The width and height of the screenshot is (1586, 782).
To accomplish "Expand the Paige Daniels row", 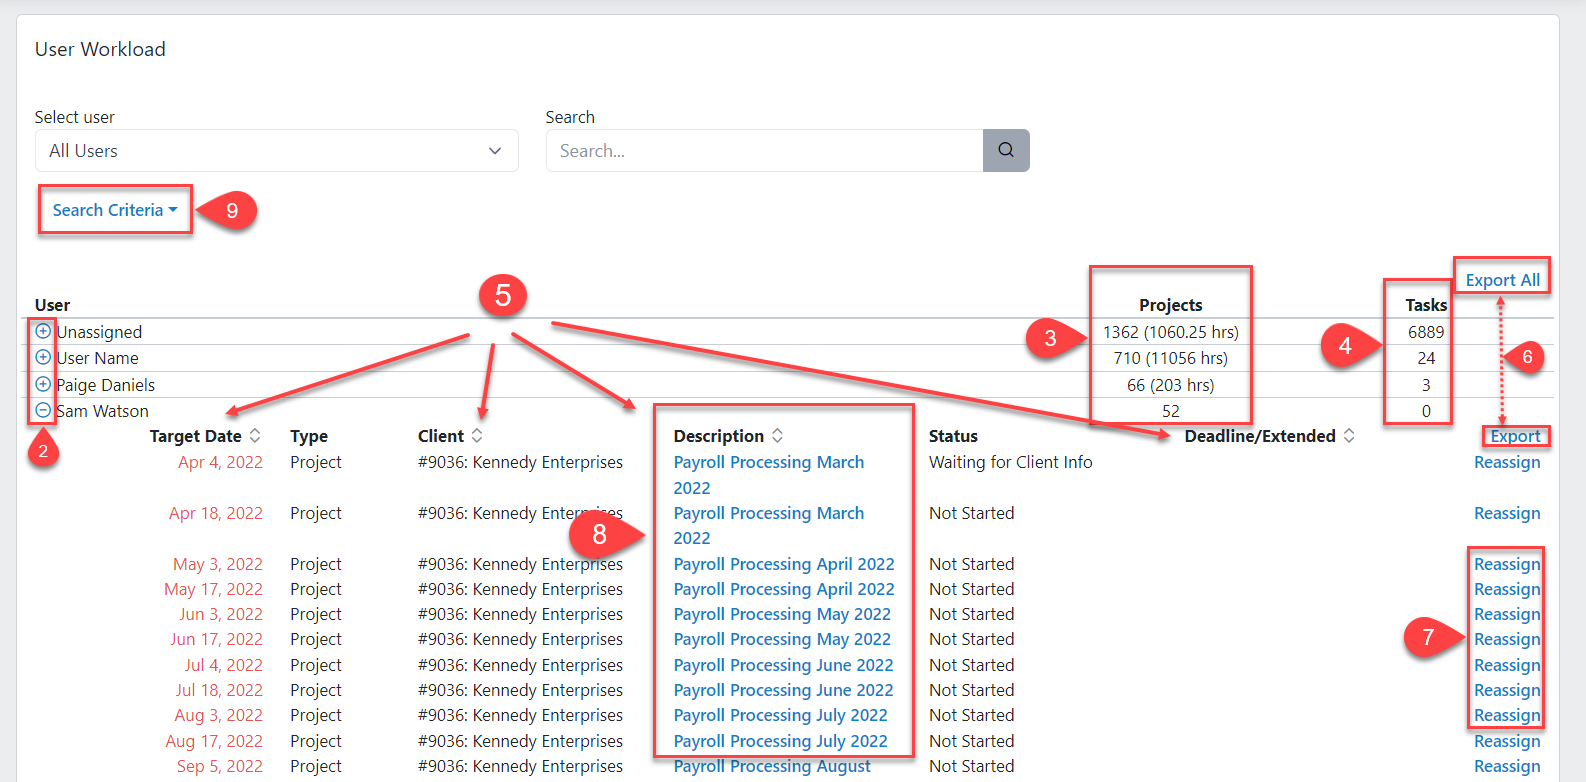I will coord(43,384).
